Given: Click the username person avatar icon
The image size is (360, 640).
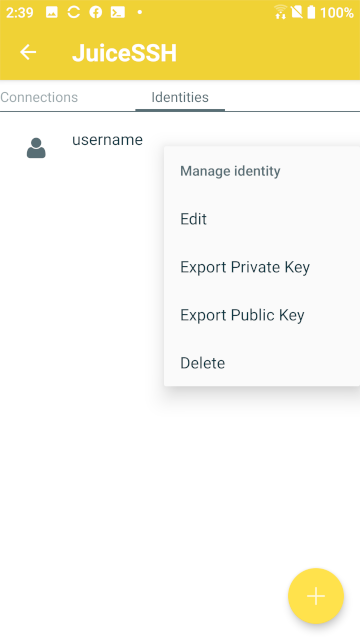Looking at the screenshot, I should click(x=36, y=148).
